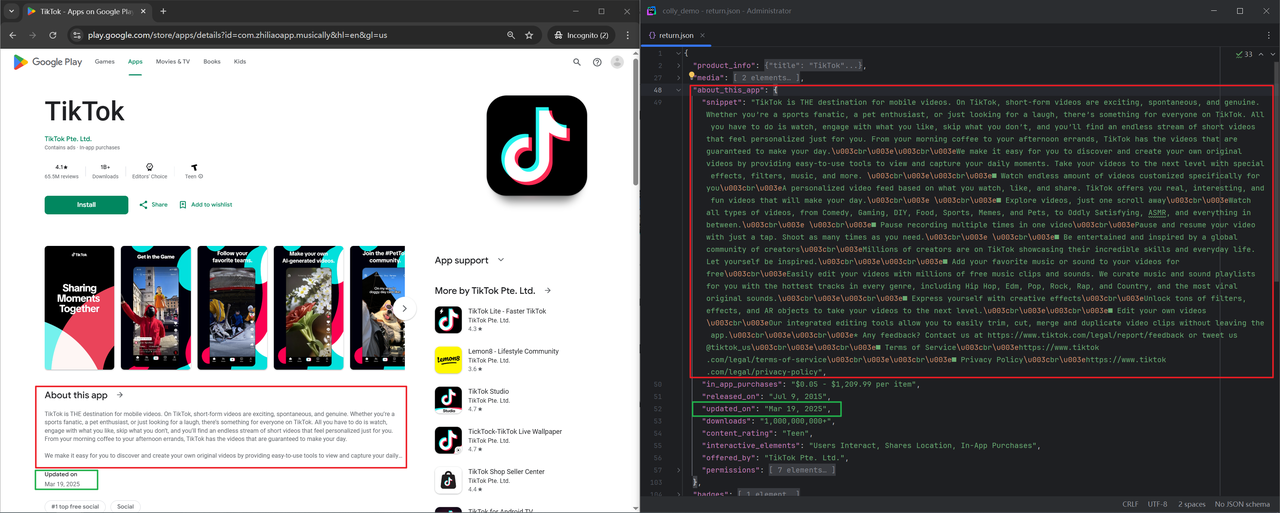The height and width of the screenshot is (513, 1280).
Task: Click the Teen content rating icon
Action: point(194,168)
